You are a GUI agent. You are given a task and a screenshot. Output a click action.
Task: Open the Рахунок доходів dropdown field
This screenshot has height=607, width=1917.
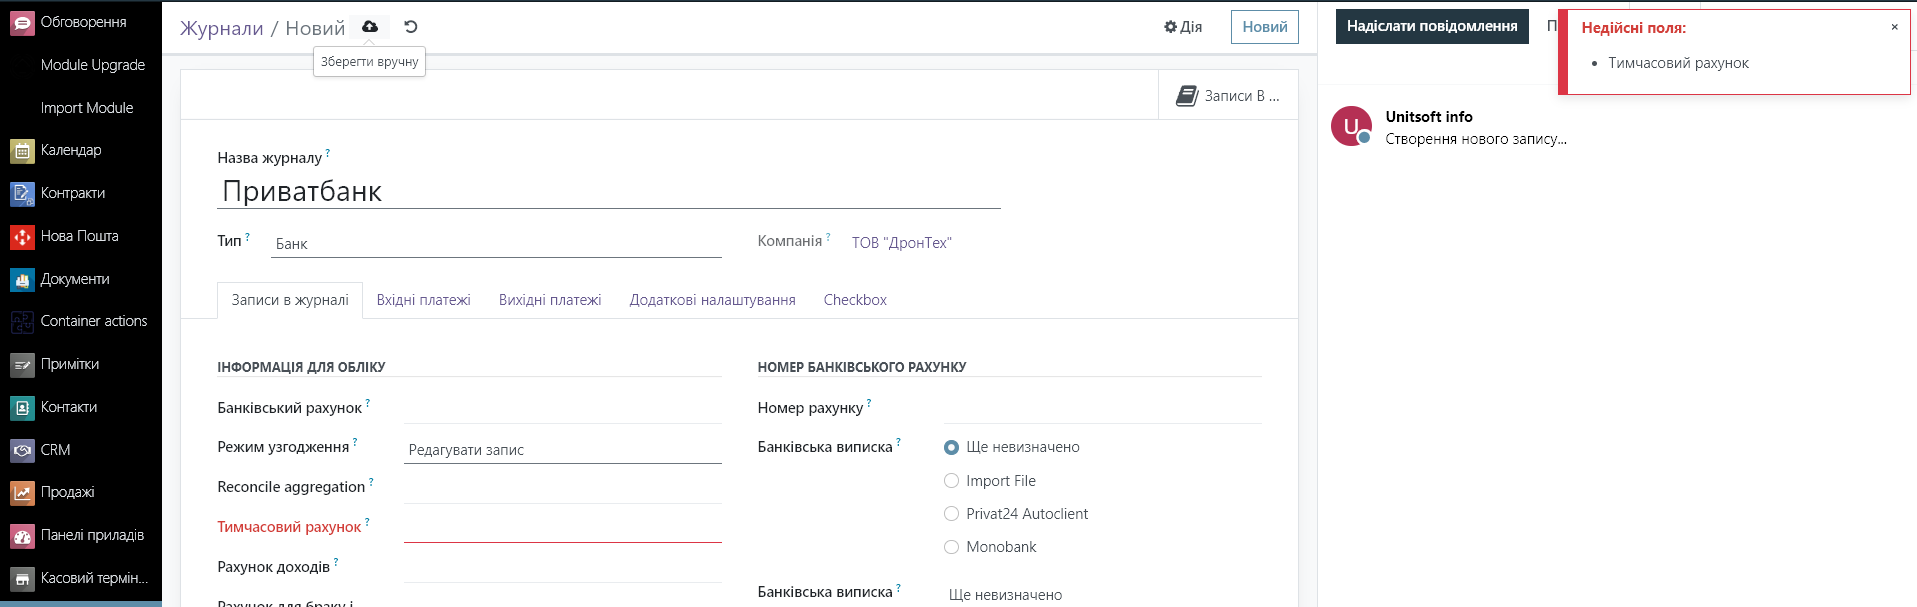563,569
